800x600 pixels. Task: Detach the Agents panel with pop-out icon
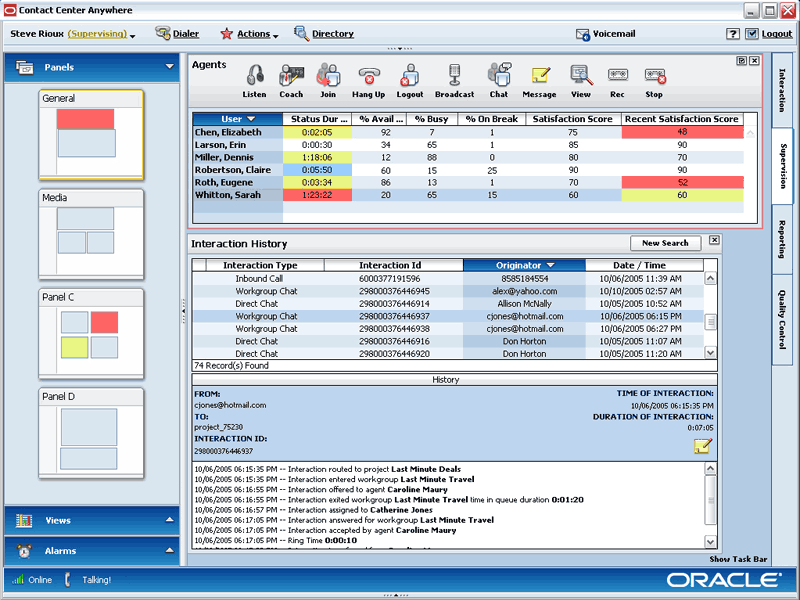coord(741,61)
